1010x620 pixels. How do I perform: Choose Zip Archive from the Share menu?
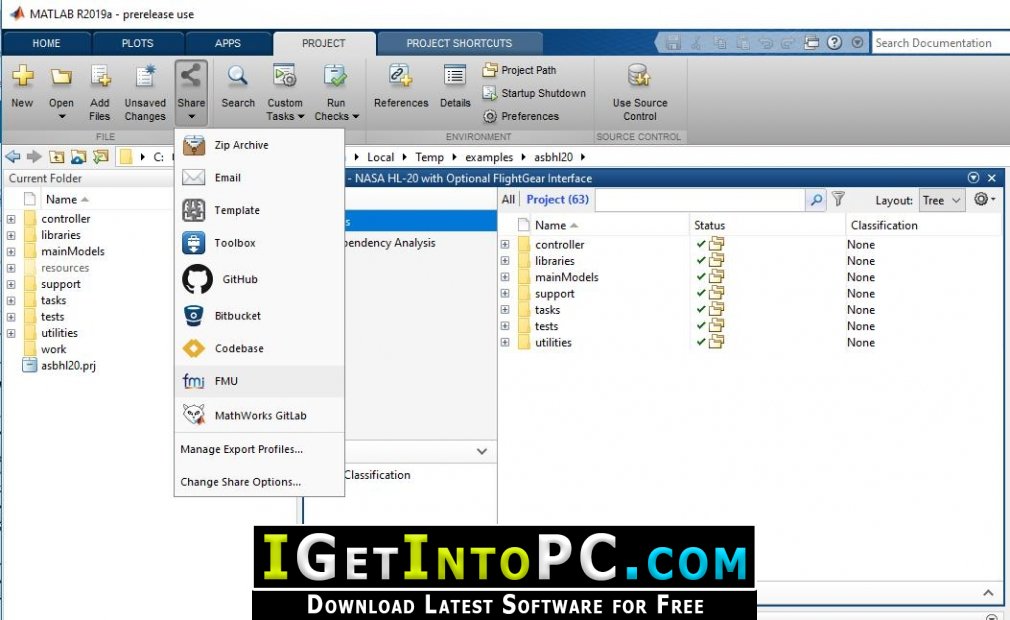pyautogui.click(x=260, y=145)
